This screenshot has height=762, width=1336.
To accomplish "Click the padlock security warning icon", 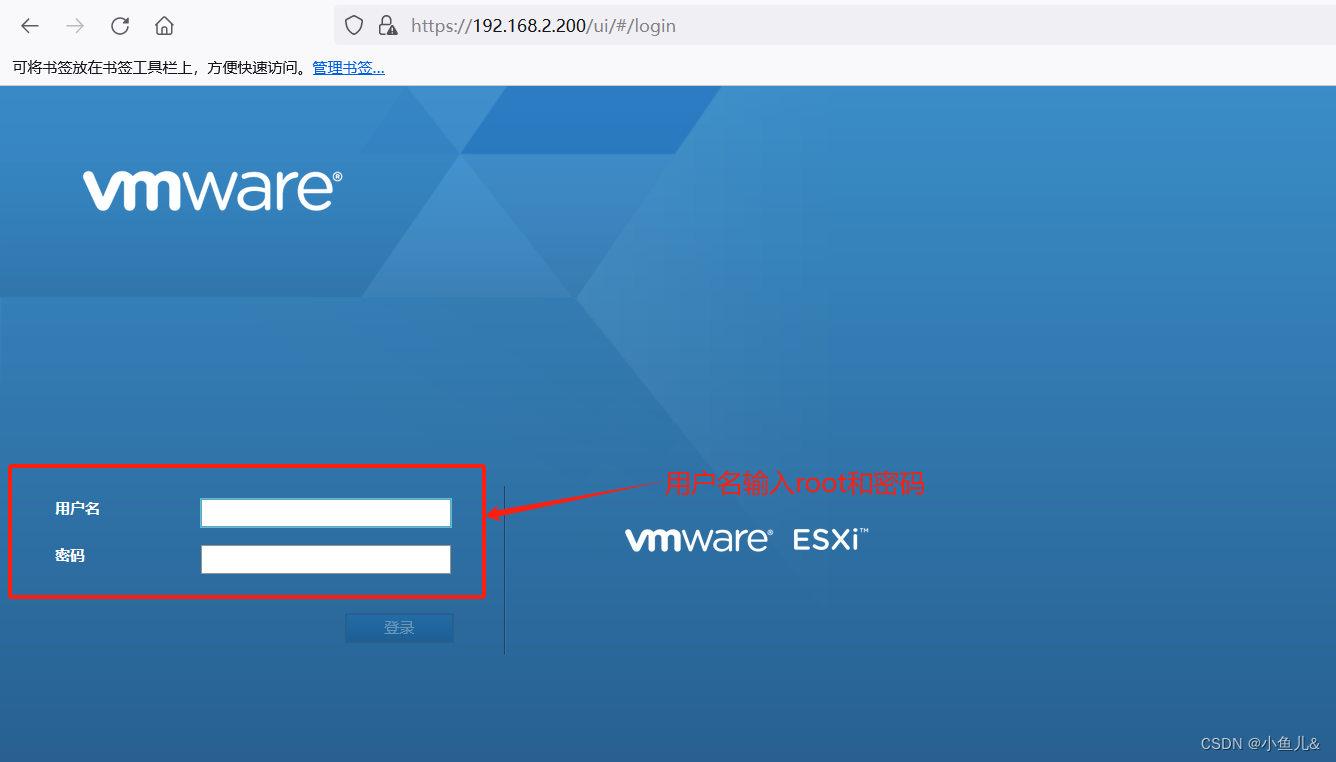I will 387,26.
